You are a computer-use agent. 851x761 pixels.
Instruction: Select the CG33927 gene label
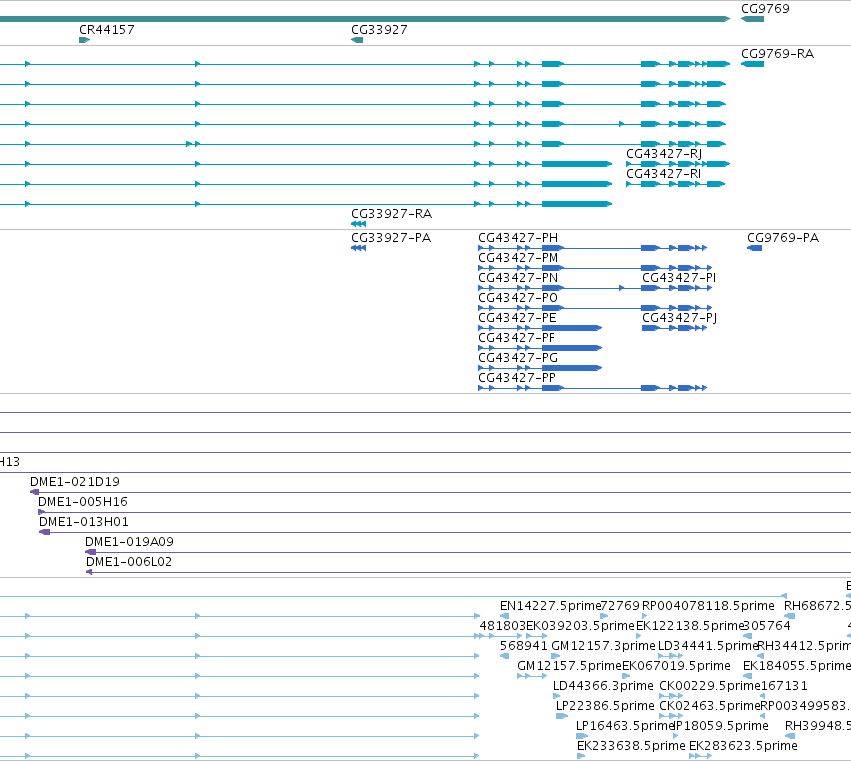coord(379,30)
